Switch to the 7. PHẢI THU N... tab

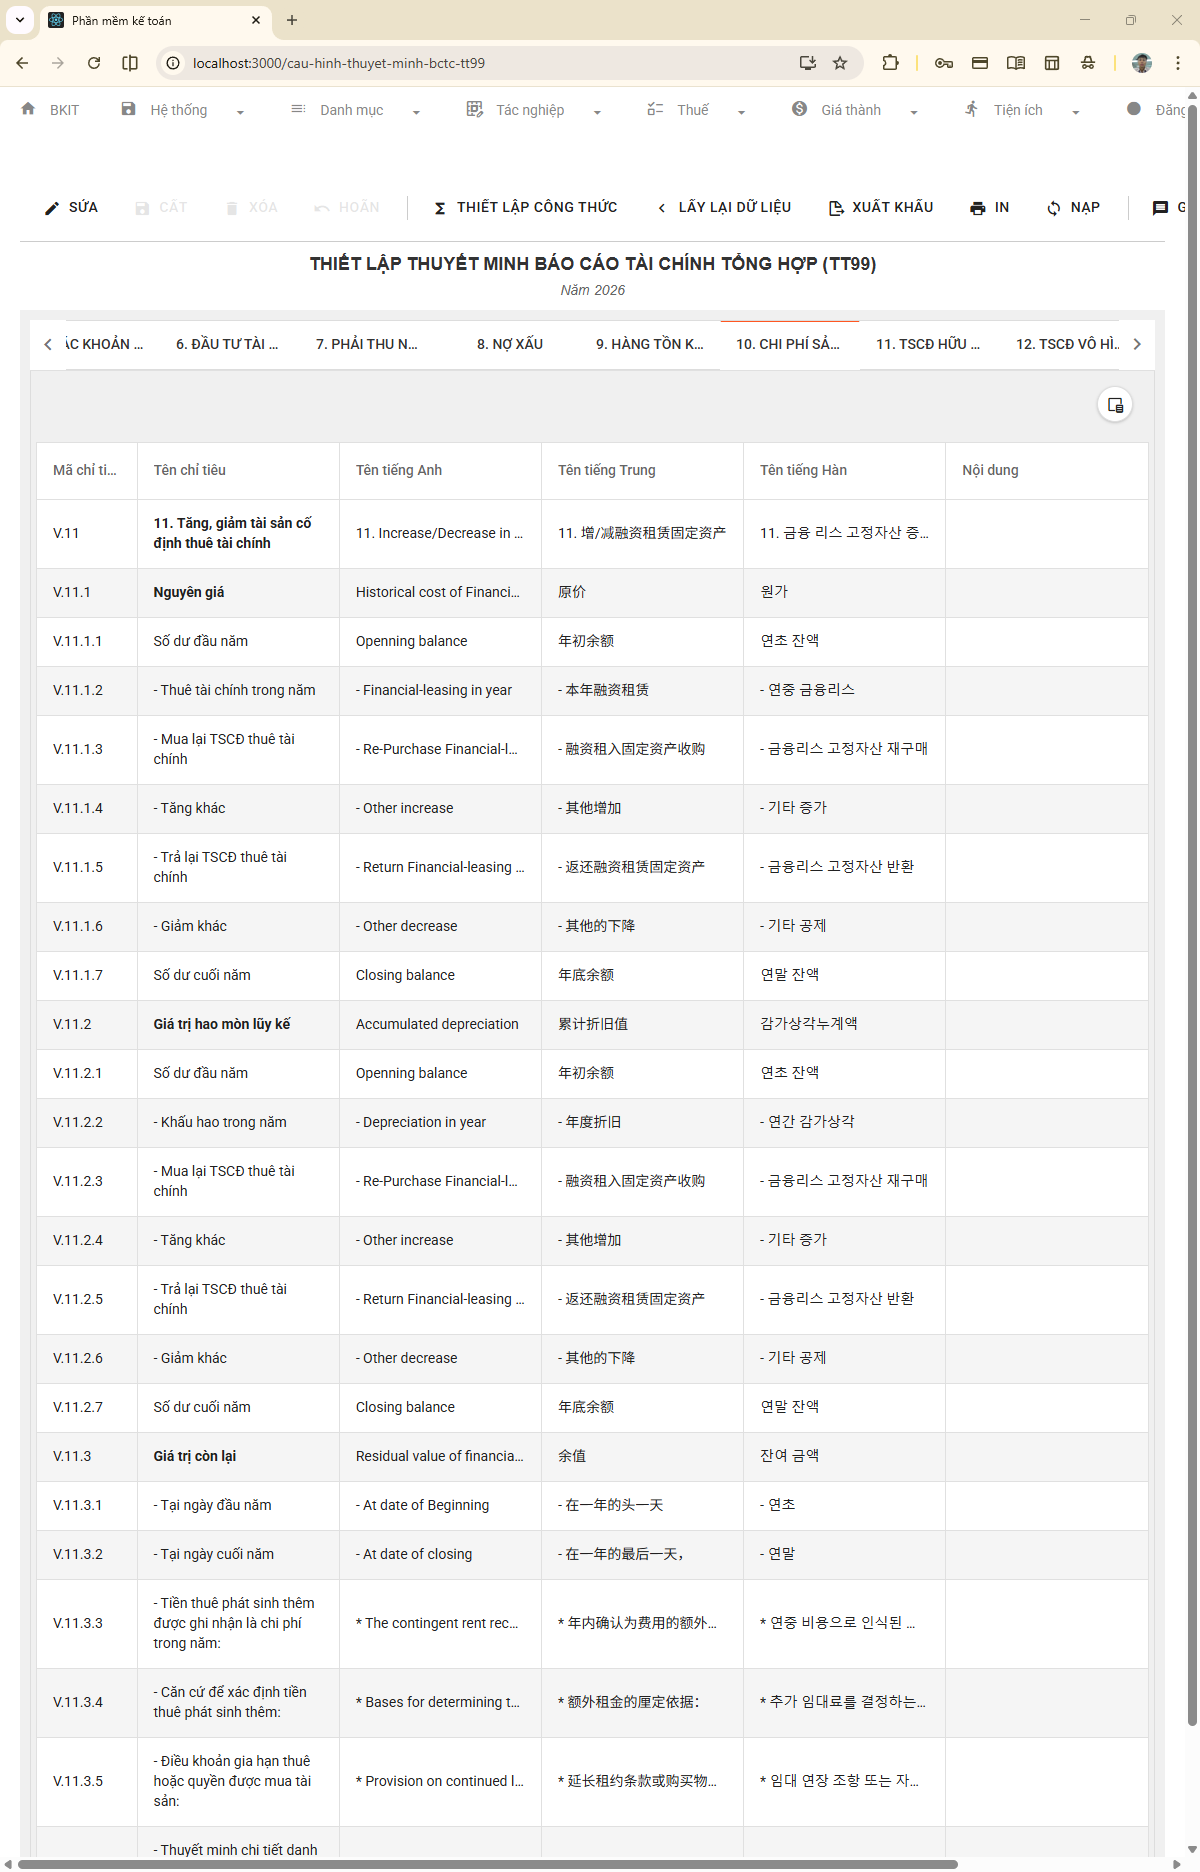click(367, 344)
